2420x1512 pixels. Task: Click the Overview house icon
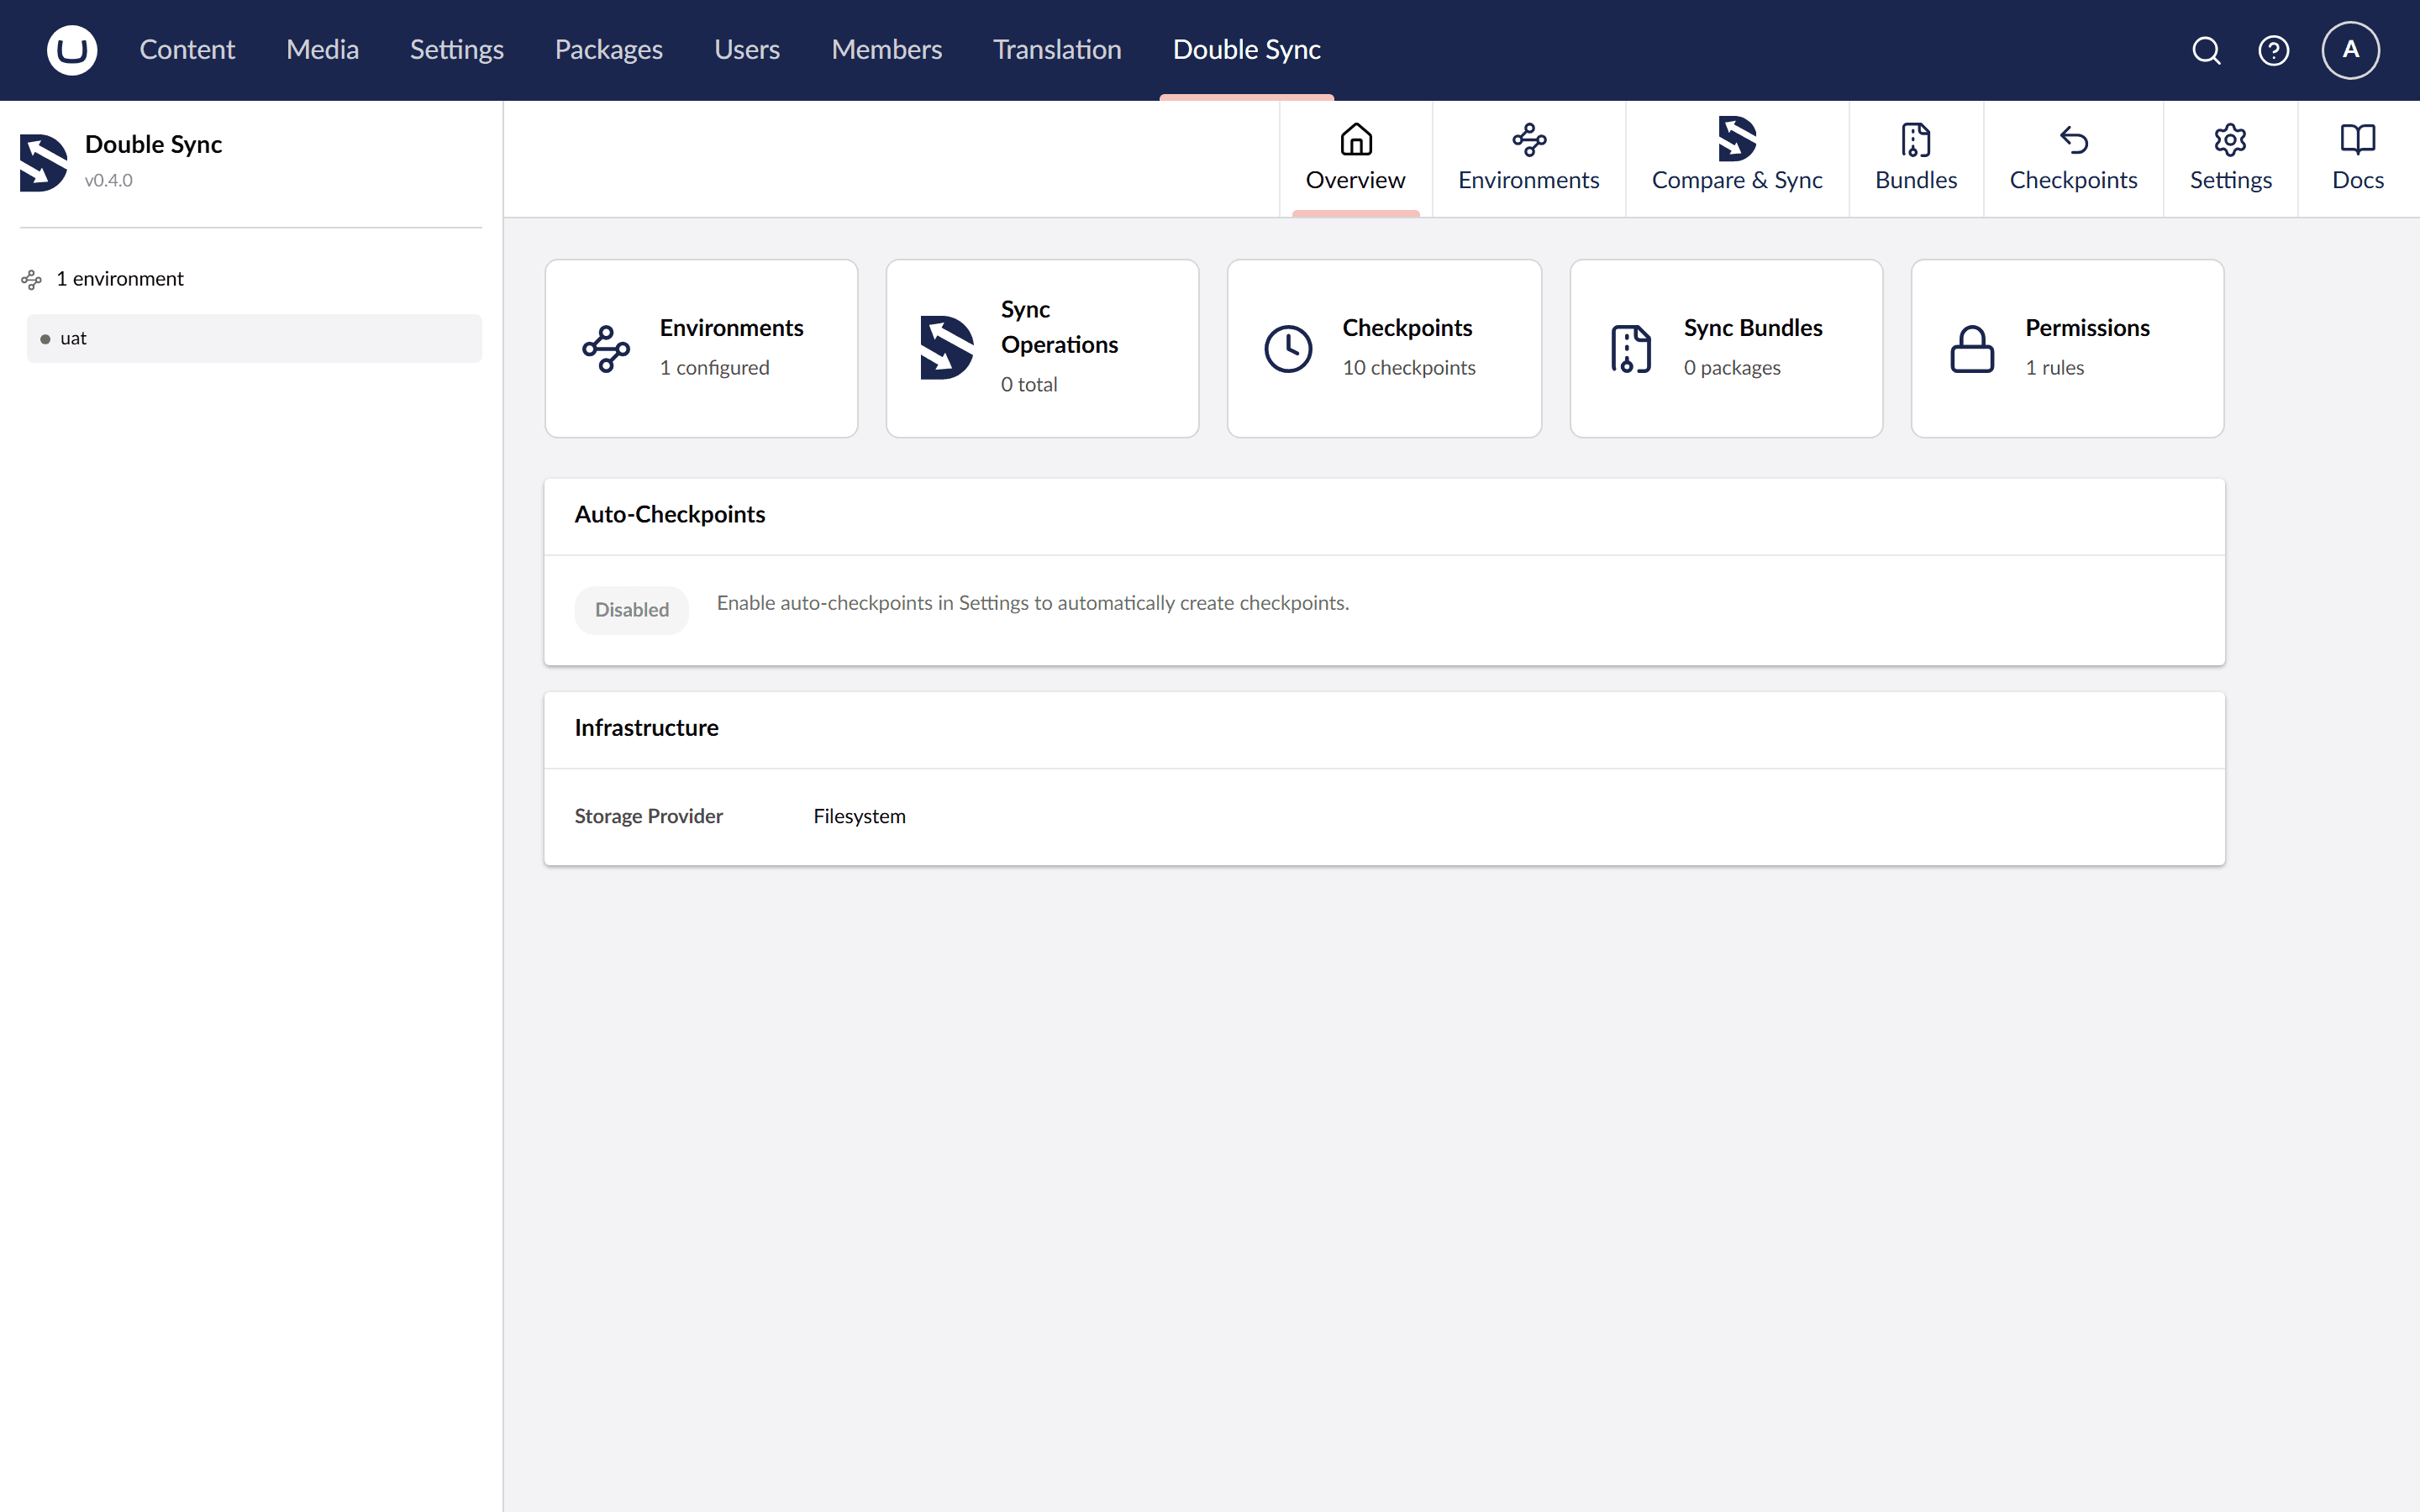coord(1356,139)
